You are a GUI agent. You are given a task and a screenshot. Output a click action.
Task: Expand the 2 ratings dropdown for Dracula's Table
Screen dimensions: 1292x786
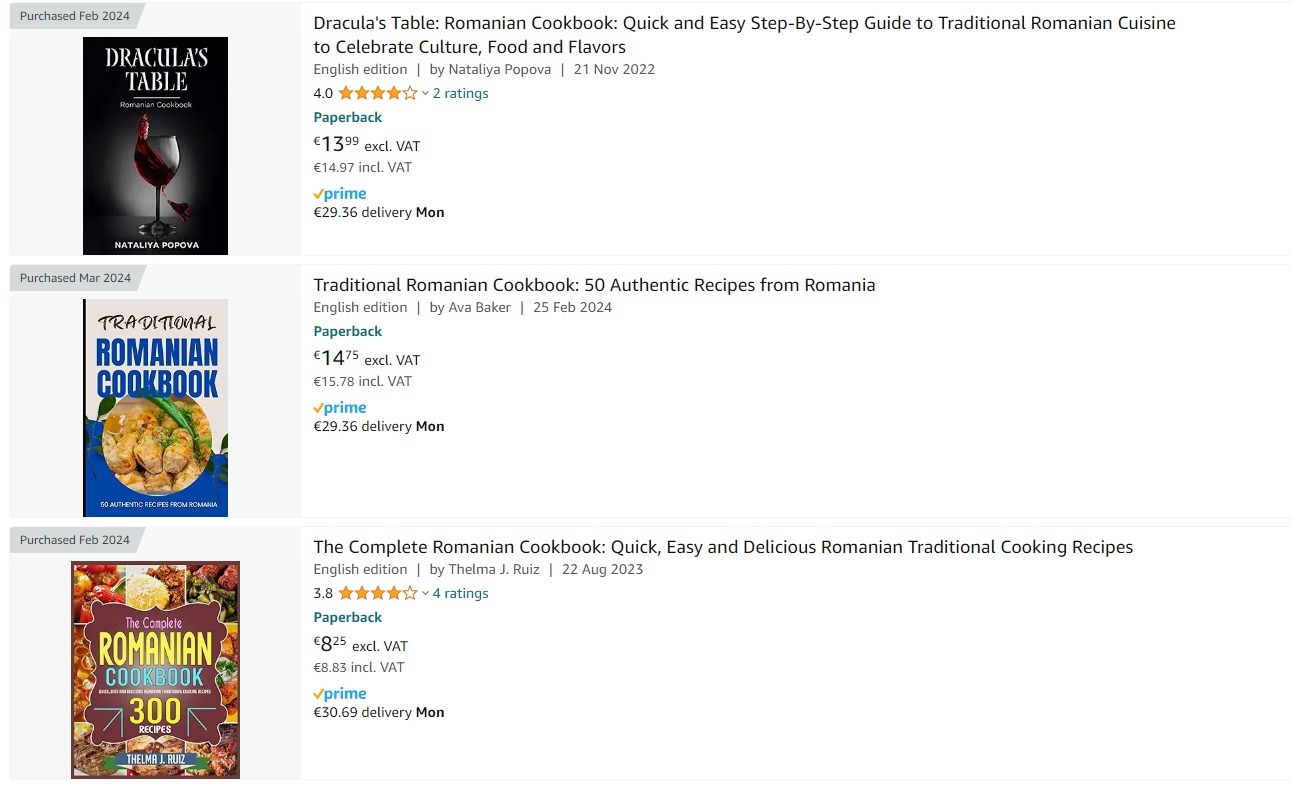pyautogui.click(x=461, y=92)
